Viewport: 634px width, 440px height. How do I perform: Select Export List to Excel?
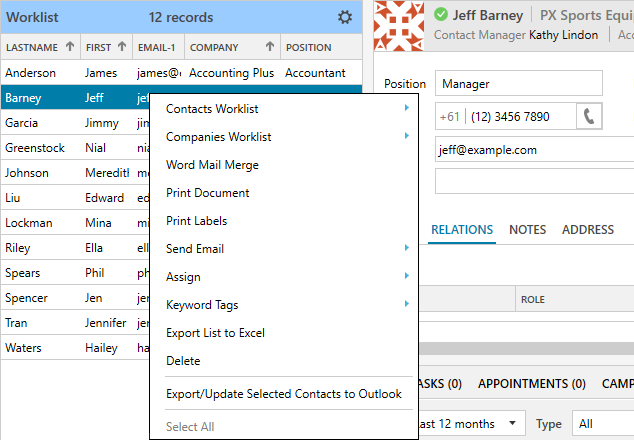point(215,333)
